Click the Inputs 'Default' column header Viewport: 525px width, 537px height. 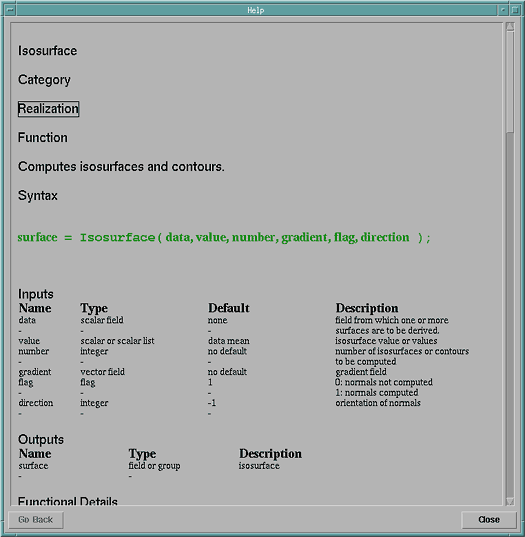tap(229, 308)
